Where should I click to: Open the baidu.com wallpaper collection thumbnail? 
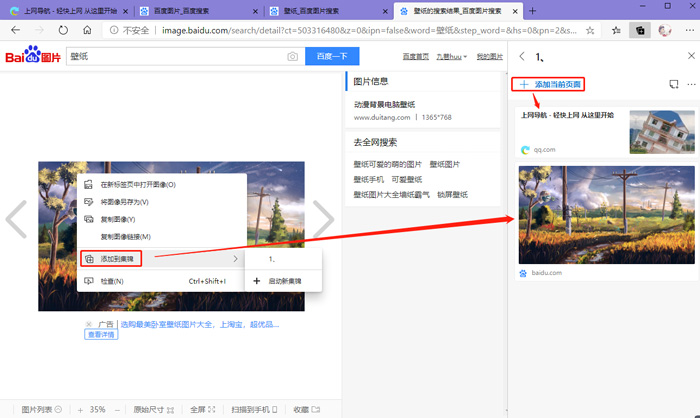click(x=606, y=215)
